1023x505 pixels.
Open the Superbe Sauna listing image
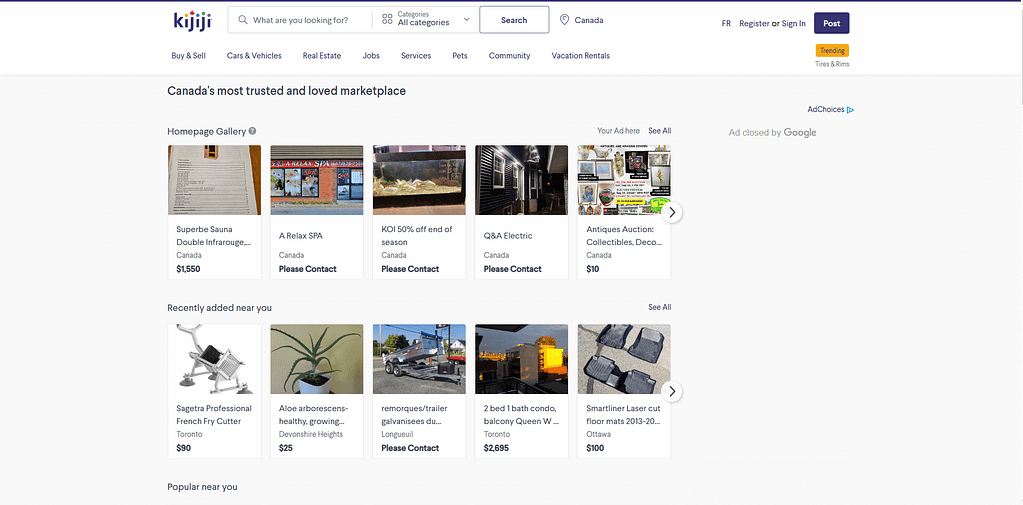(x=215, y=180)
